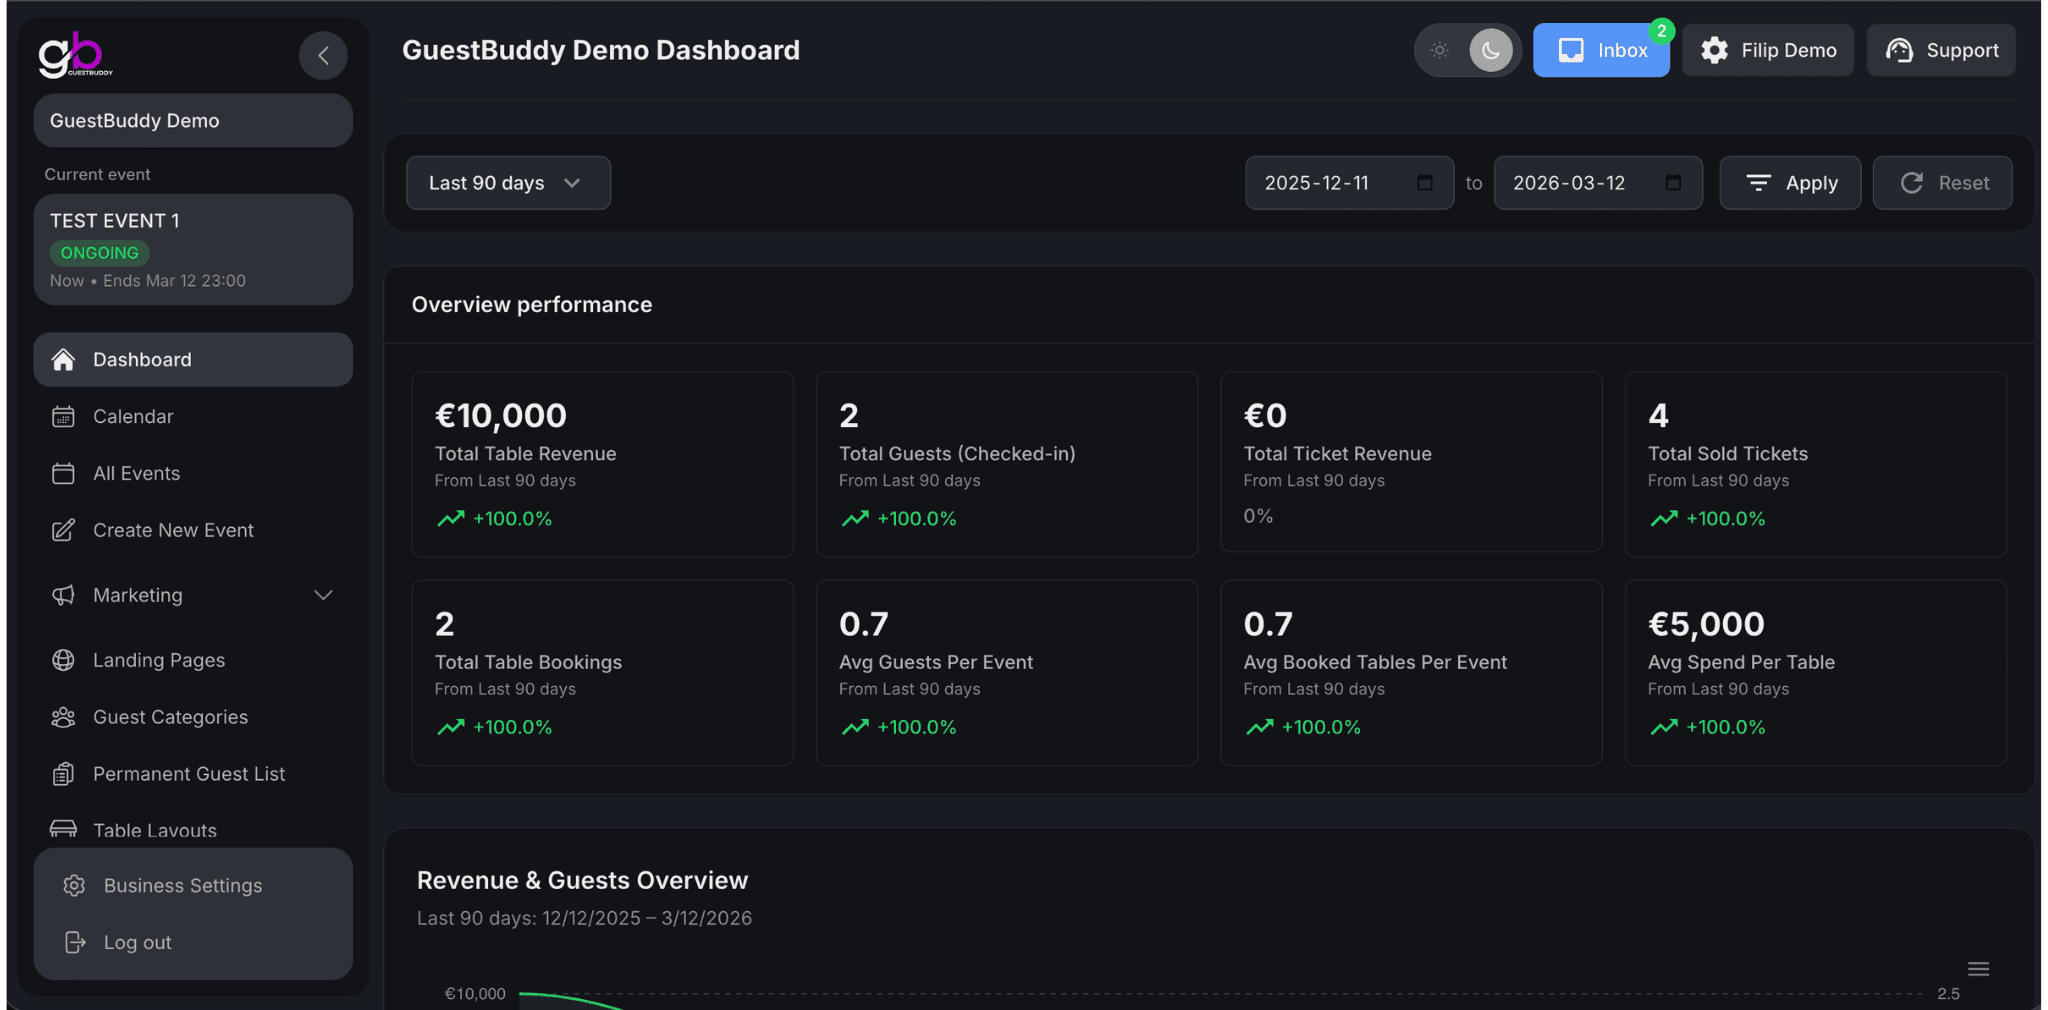
Task: Open the Last 90 days dropdown
Action: [507, 182]
